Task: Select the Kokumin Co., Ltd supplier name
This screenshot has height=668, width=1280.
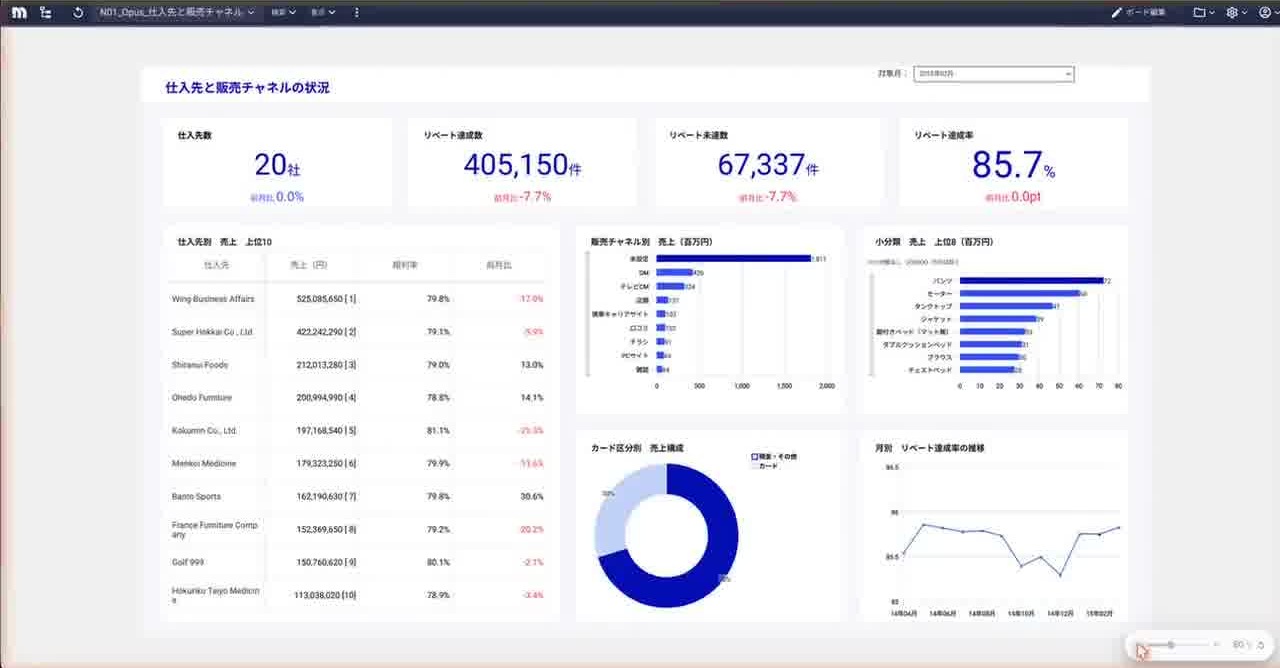Action: point(204,431)
